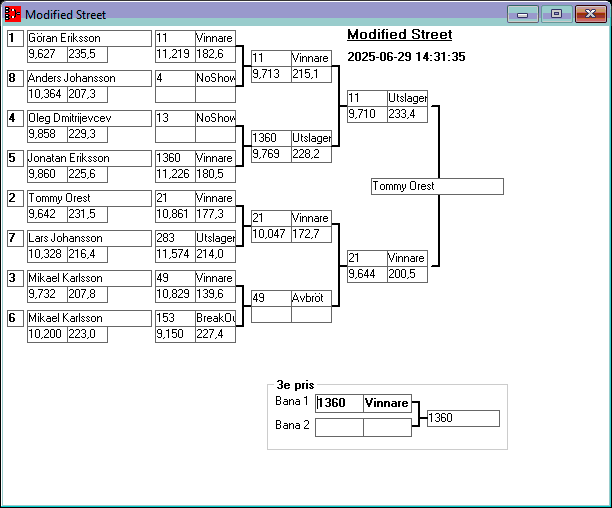612x508 pixels.
Task: Click round one time 11,226 cell
Action: click(x=175, y=174)
